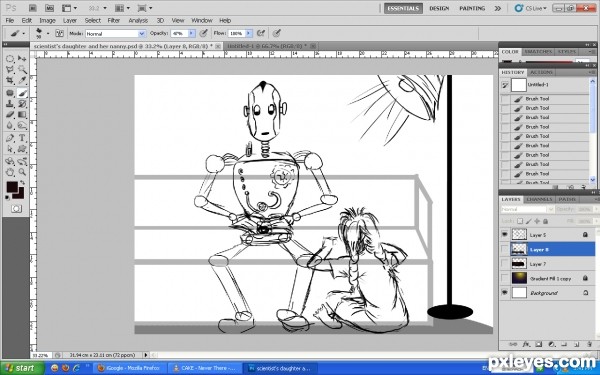Viewport: 600px width, 375px height.
Task: Select the Brush tool in toolbox
Action: [22, 93]
